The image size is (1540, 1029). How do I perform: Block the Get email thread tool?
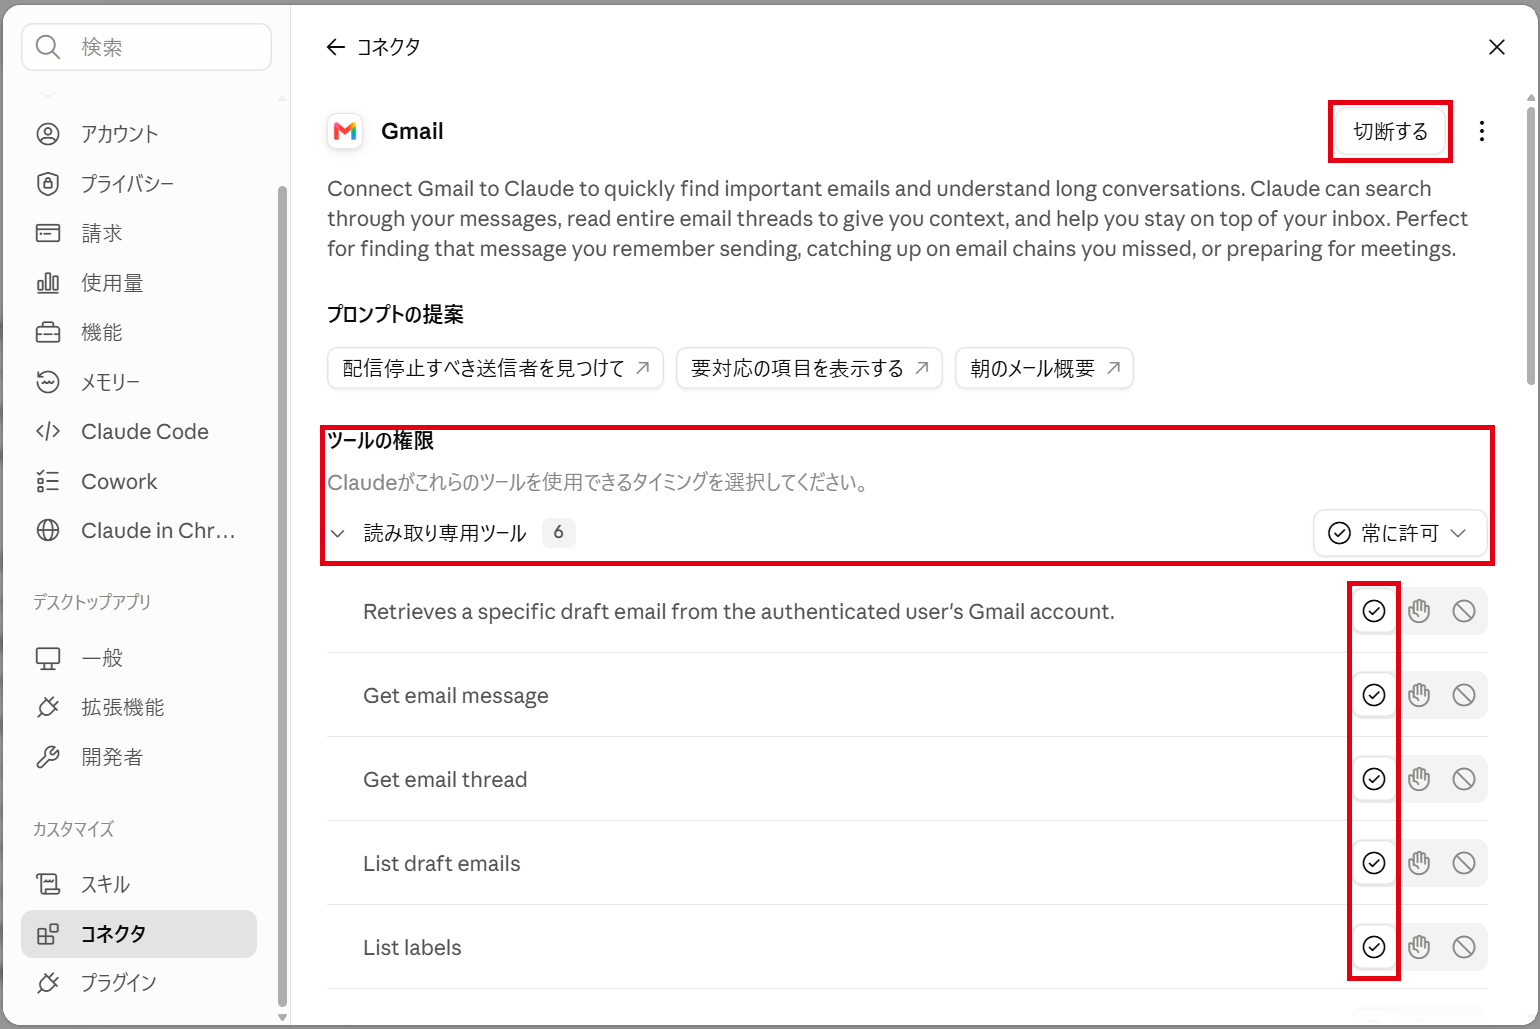[1464, 779]
